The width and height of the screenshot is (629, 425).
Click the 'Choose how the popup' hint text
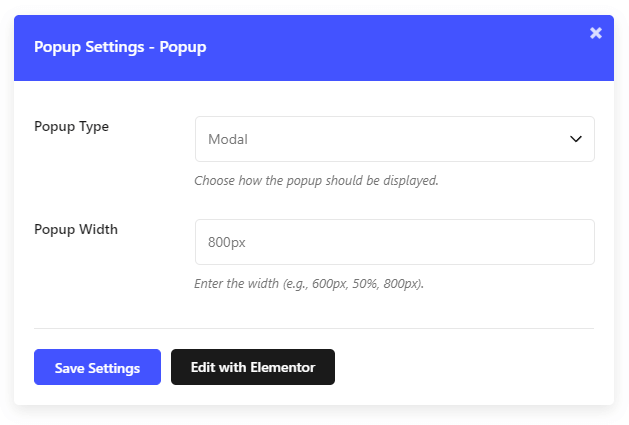click(316, 181)
